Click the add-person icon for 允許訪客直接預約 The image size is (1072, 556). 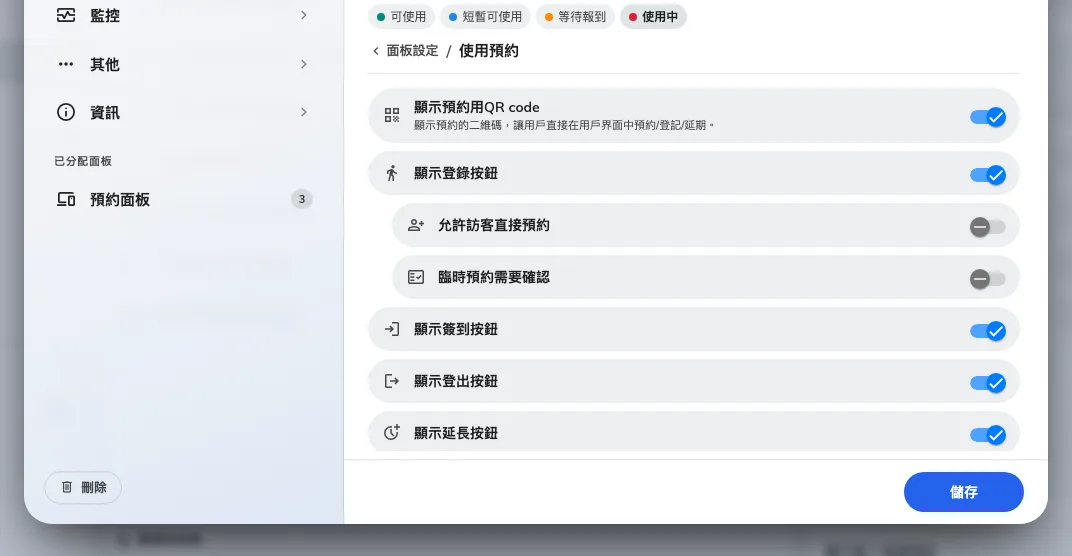[x=416, y=225]
